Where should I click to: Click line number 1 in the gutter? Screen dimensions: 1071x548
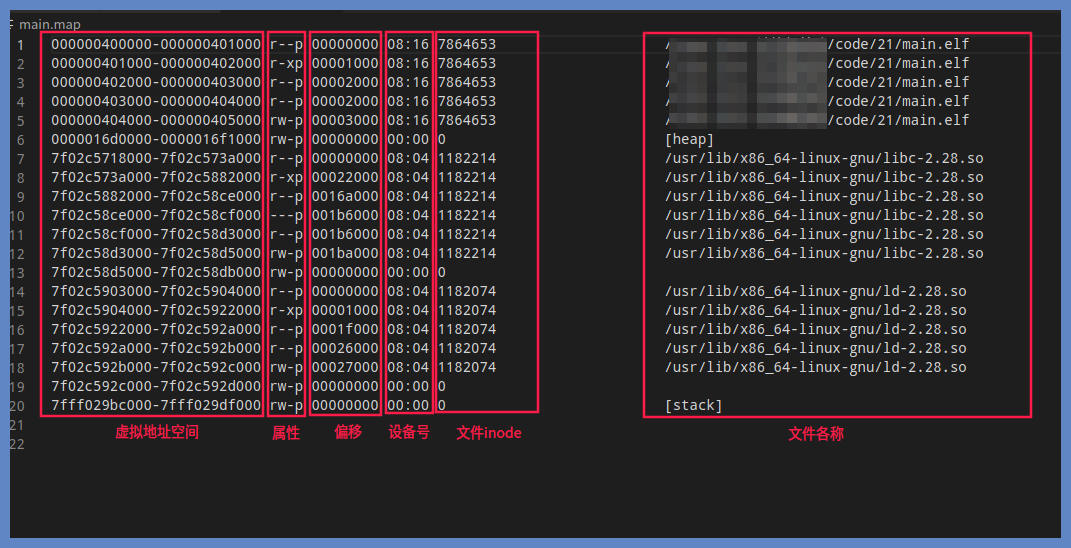20,44
